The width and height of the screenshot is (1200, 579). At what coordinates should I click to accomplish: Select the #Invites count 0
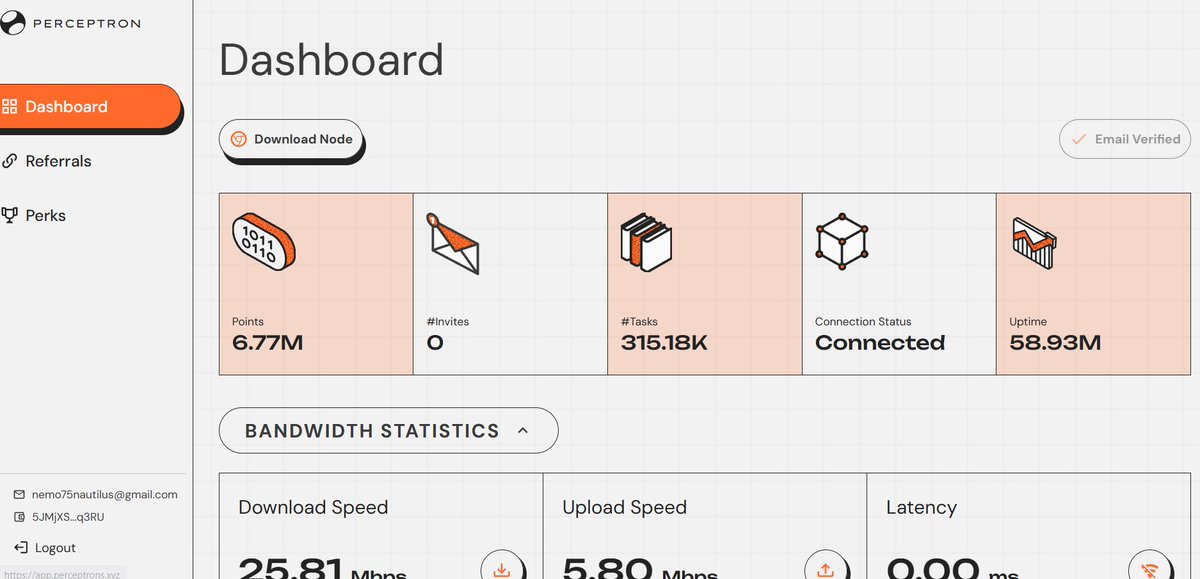tap(435, 343)
